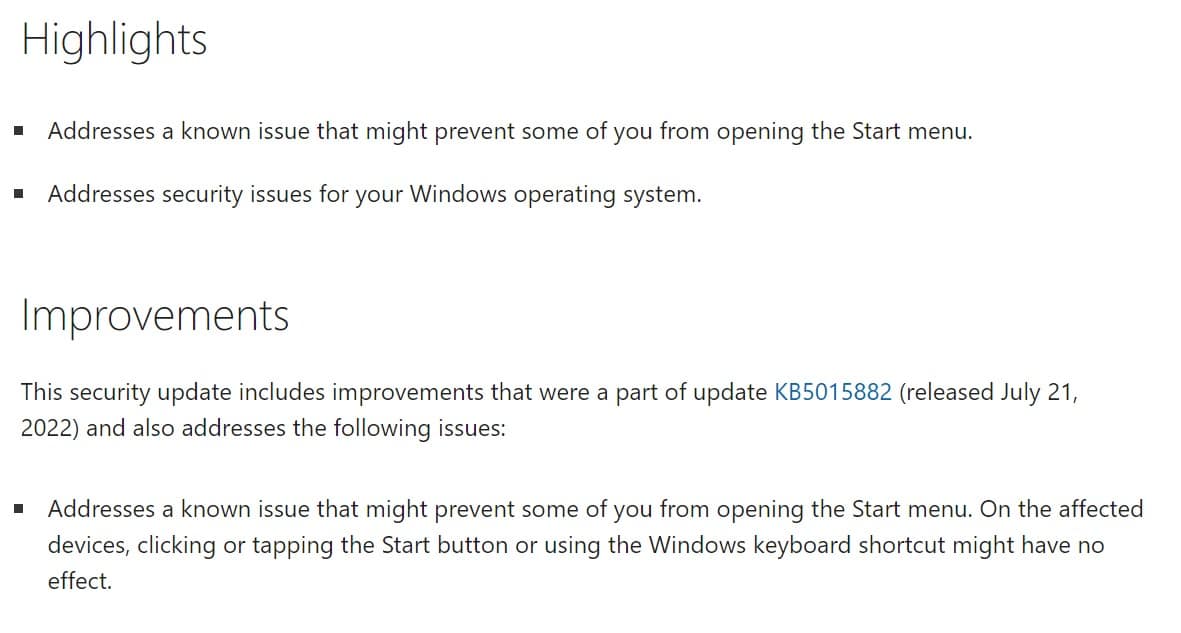Click 'Start menu.' at the end of the first Highlights bullet
1181x633 pixels.
pos(912,131)
